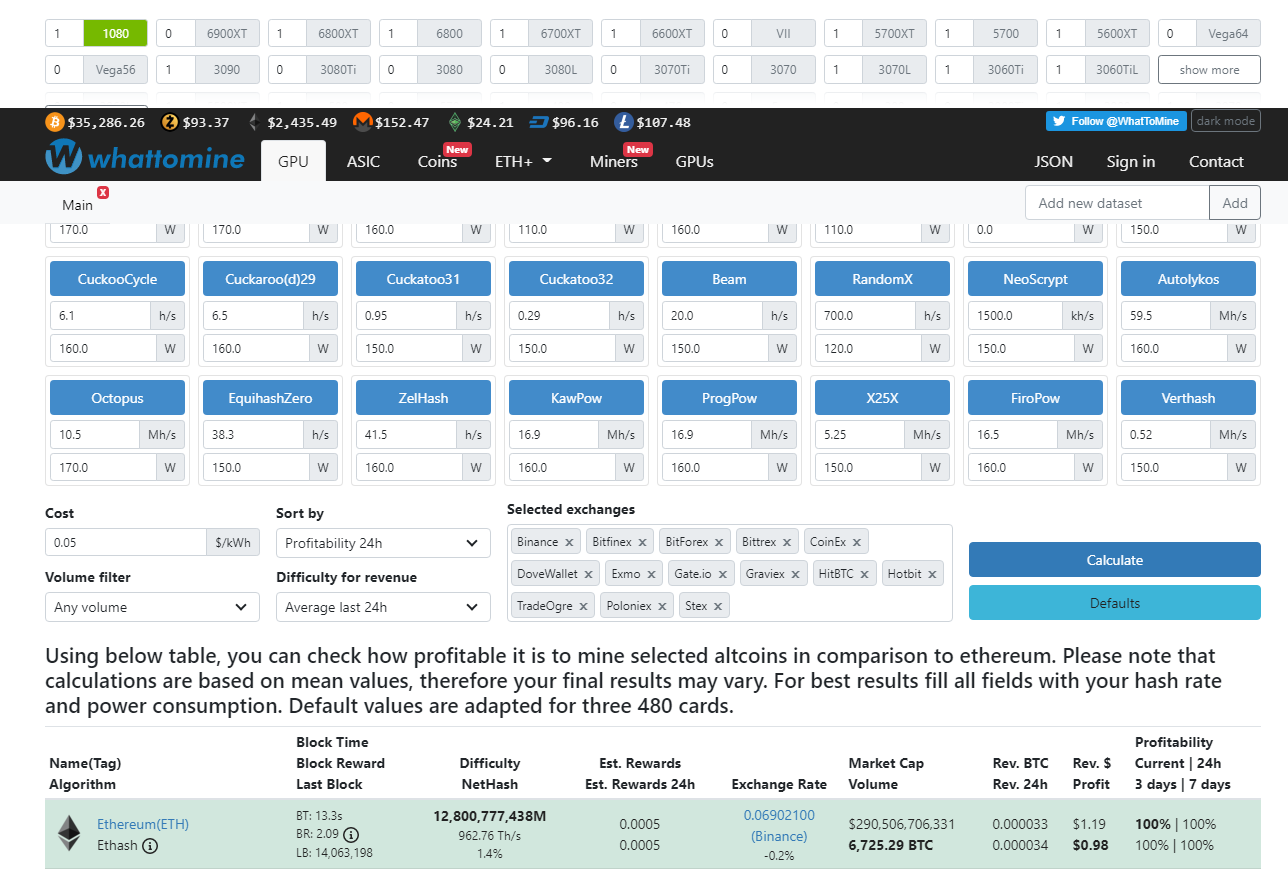Remove the Binance exchange tag
The image size is (1288, 877).
tap(569, 542)
